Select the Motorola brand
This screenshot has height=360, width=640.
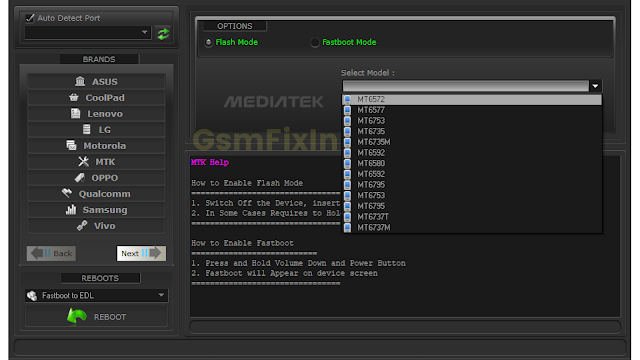click(96, 146)
